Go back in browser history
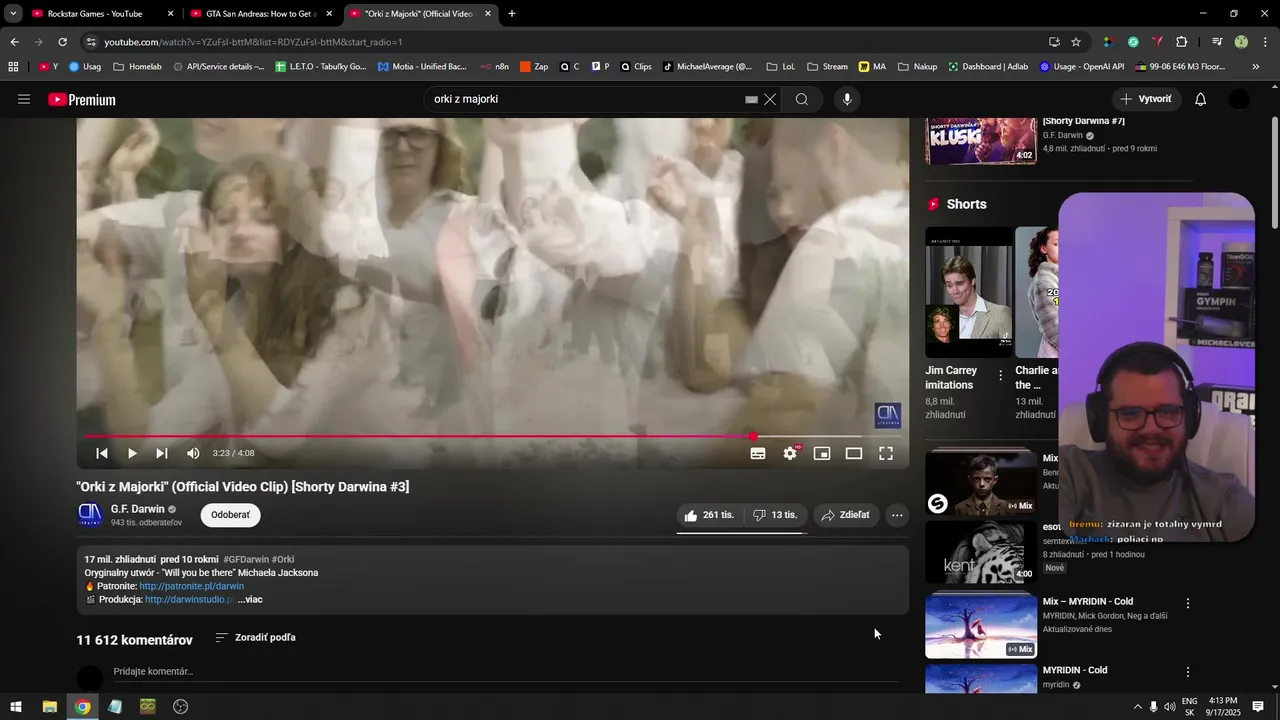This screenshot has width=1280, height=720. (14, 42)
